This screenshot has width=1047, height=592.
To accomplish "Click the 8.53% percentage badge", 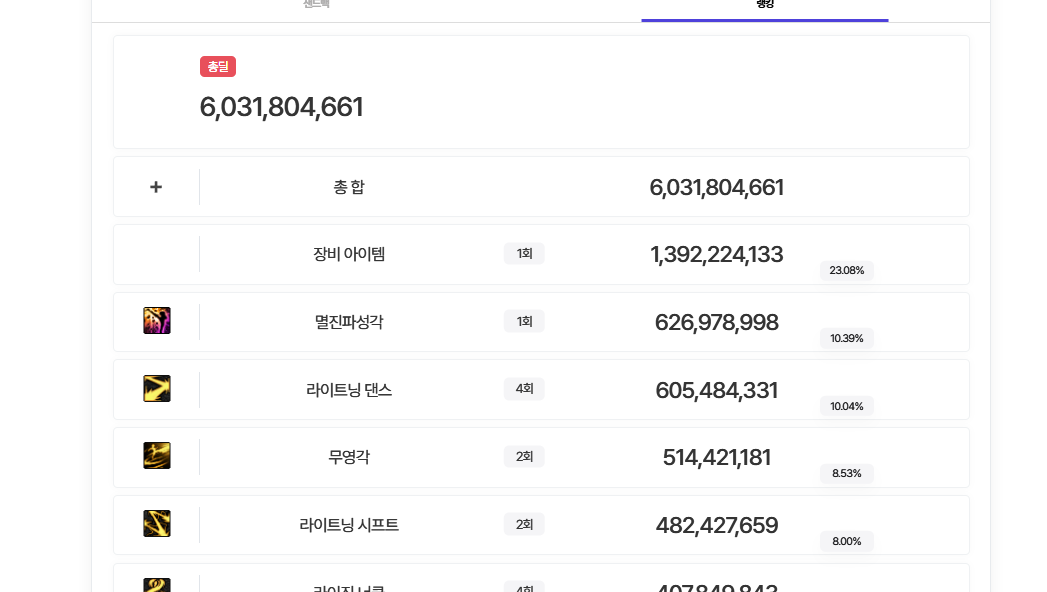I will pos(847,473).
